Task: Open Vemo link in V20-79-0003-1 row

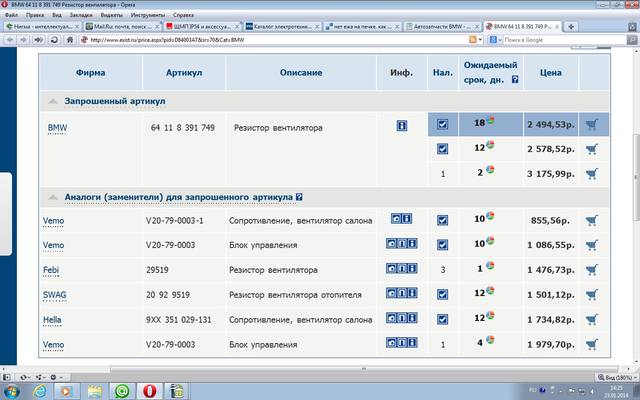Action: pyautogui.click(x=53, y=220)
